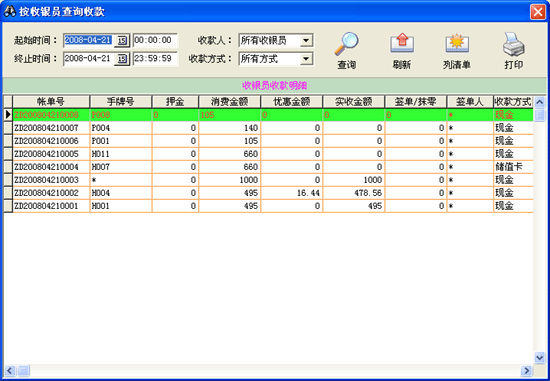This screenshot has width=550, height=381.
Task: Click horizontal scrollbar left arrow
Action: tap(10, 370)
